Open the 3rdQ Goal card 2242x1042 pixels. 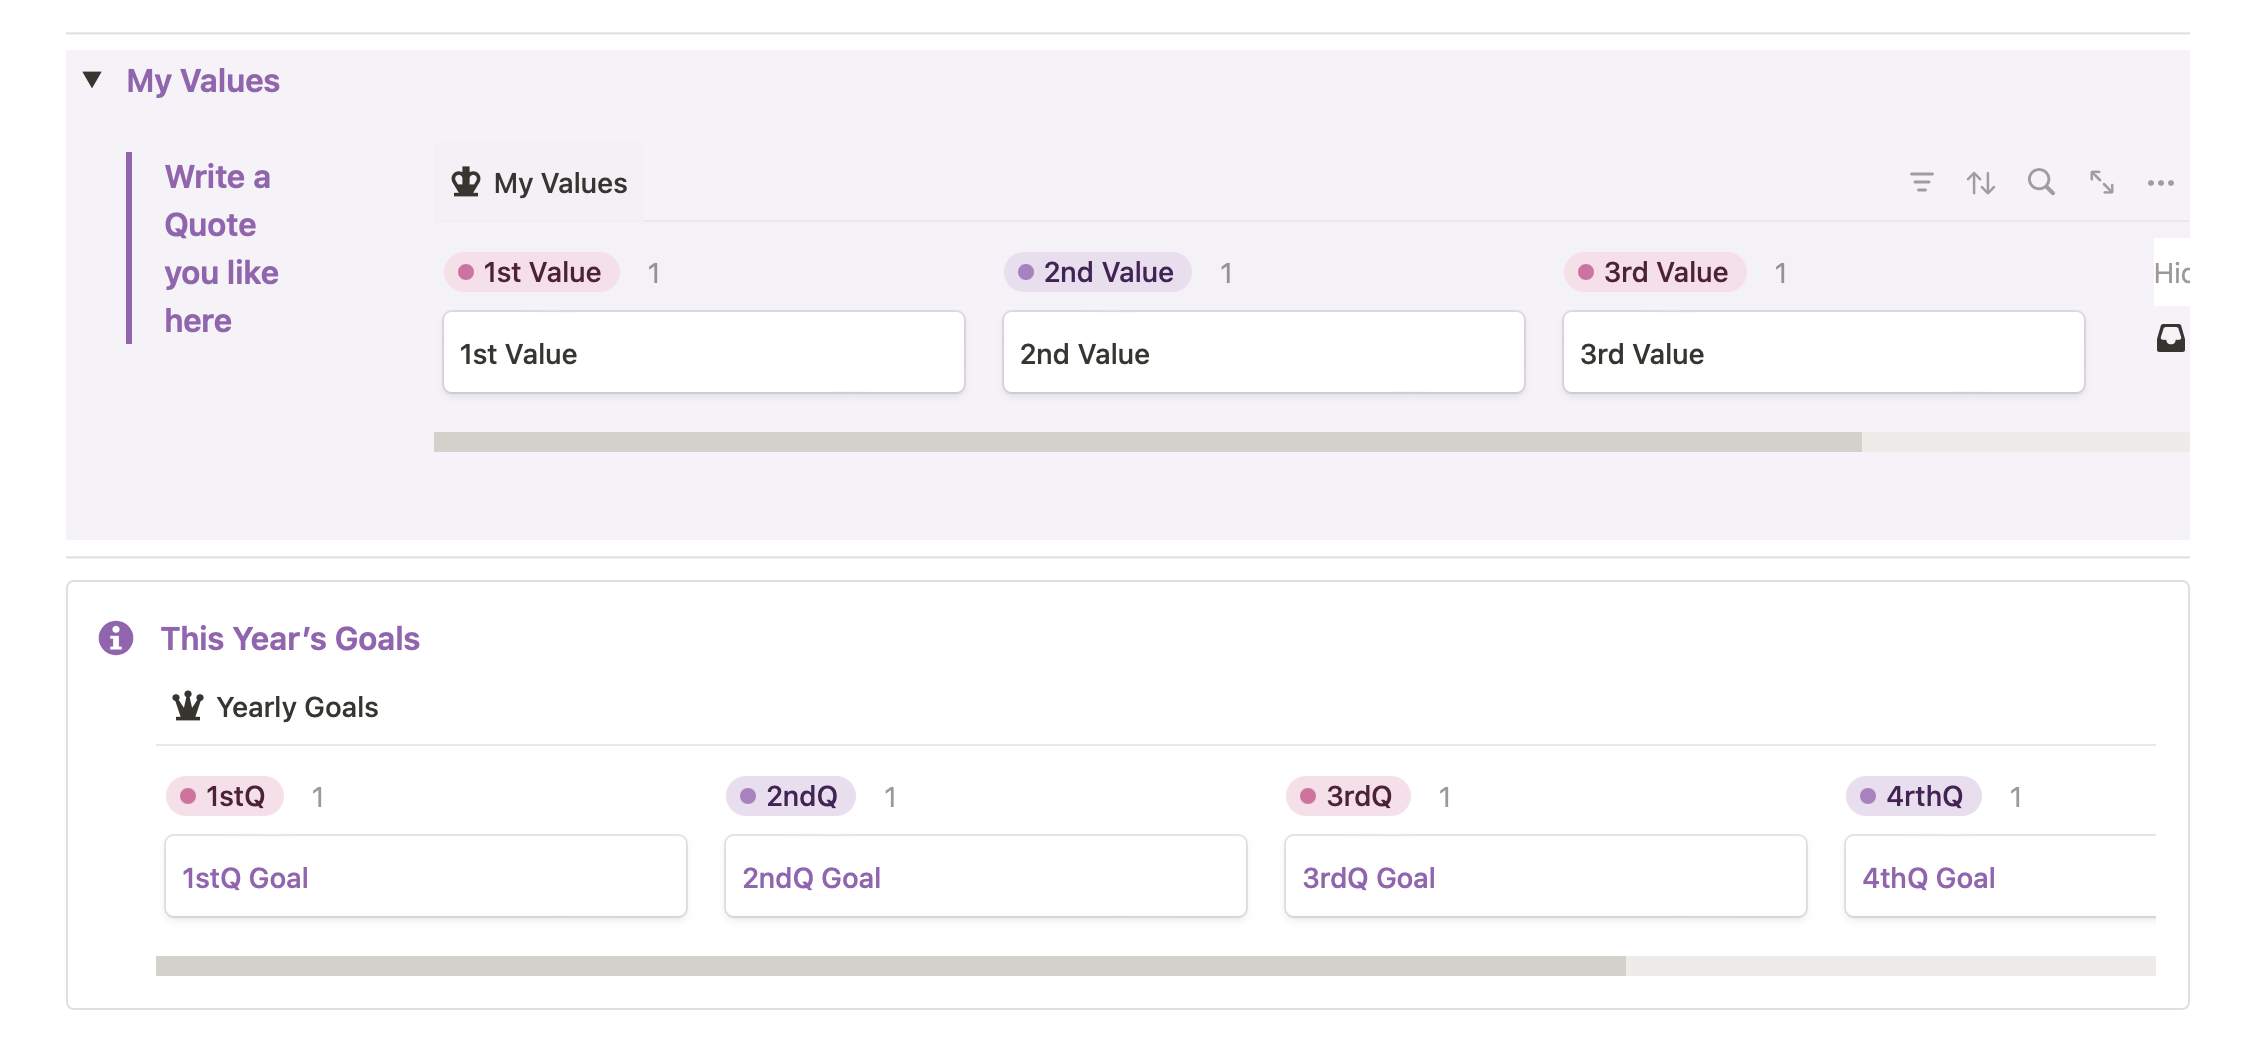tap(1545, 877)
